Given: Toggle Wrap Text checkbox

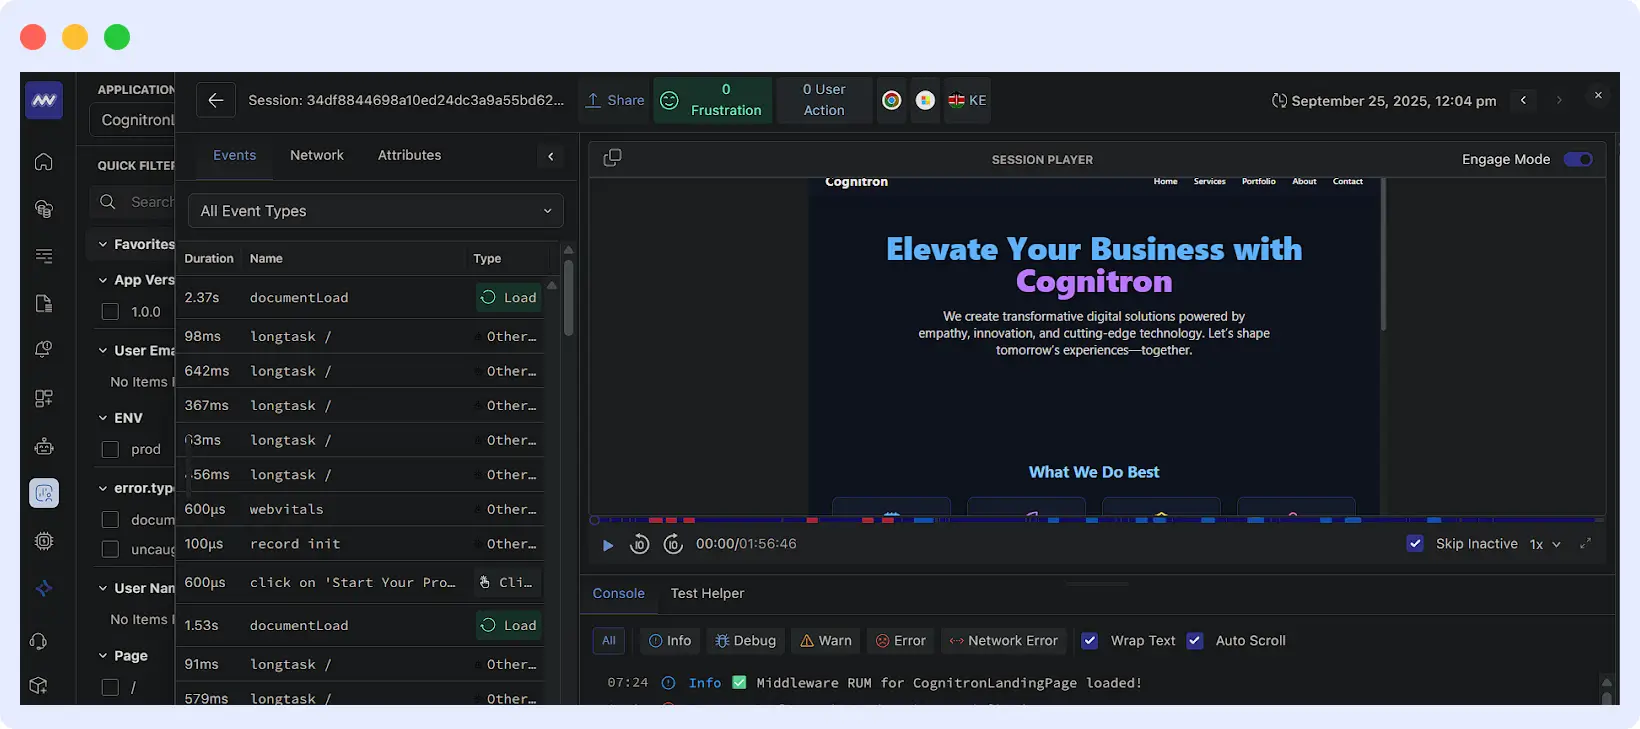Looking at the screenshot, I should pos(1090,641).
